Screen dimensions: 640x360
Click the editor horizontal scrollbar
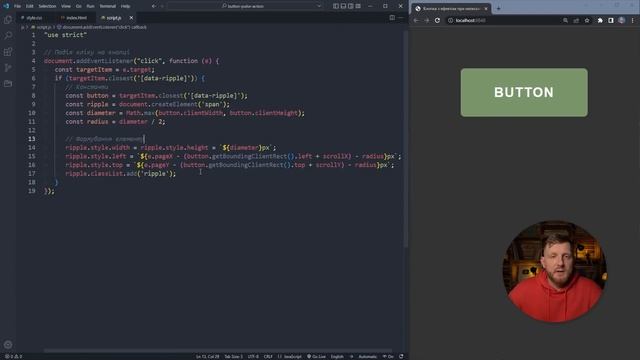point(218,351)
